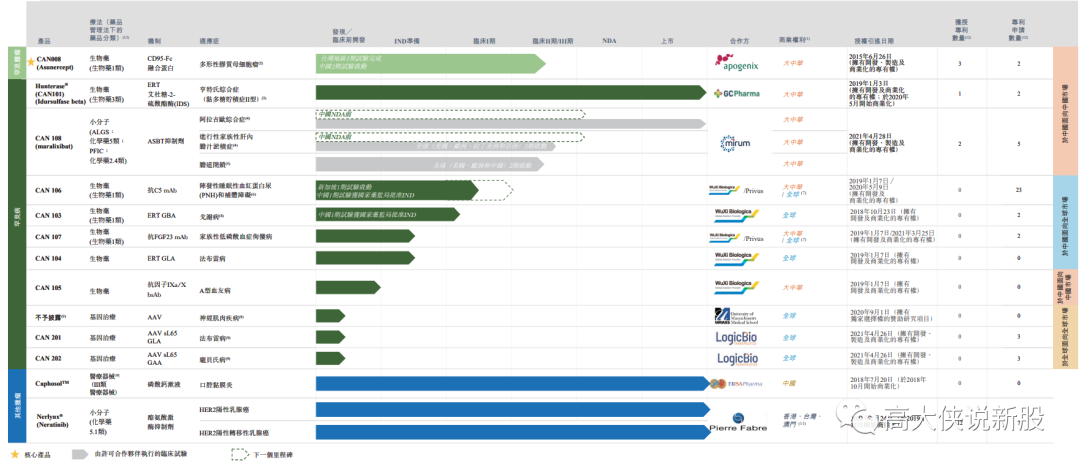This screenshot has width=1080, height=466.
Task: Click the CAN 105 product name
Action: coord(49,288)
